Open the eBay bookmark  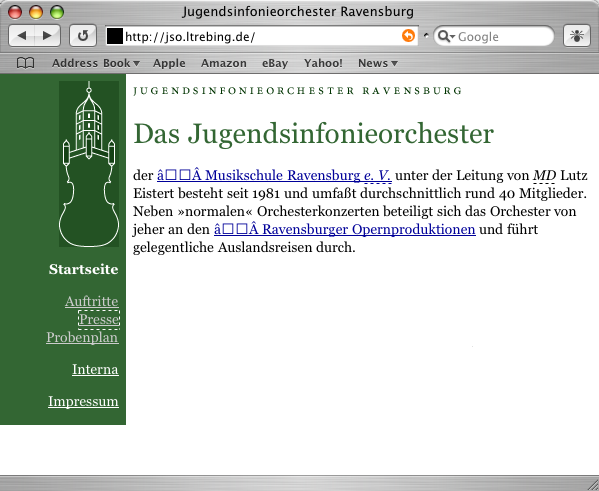pyautogui.click(x=275, y=63)
